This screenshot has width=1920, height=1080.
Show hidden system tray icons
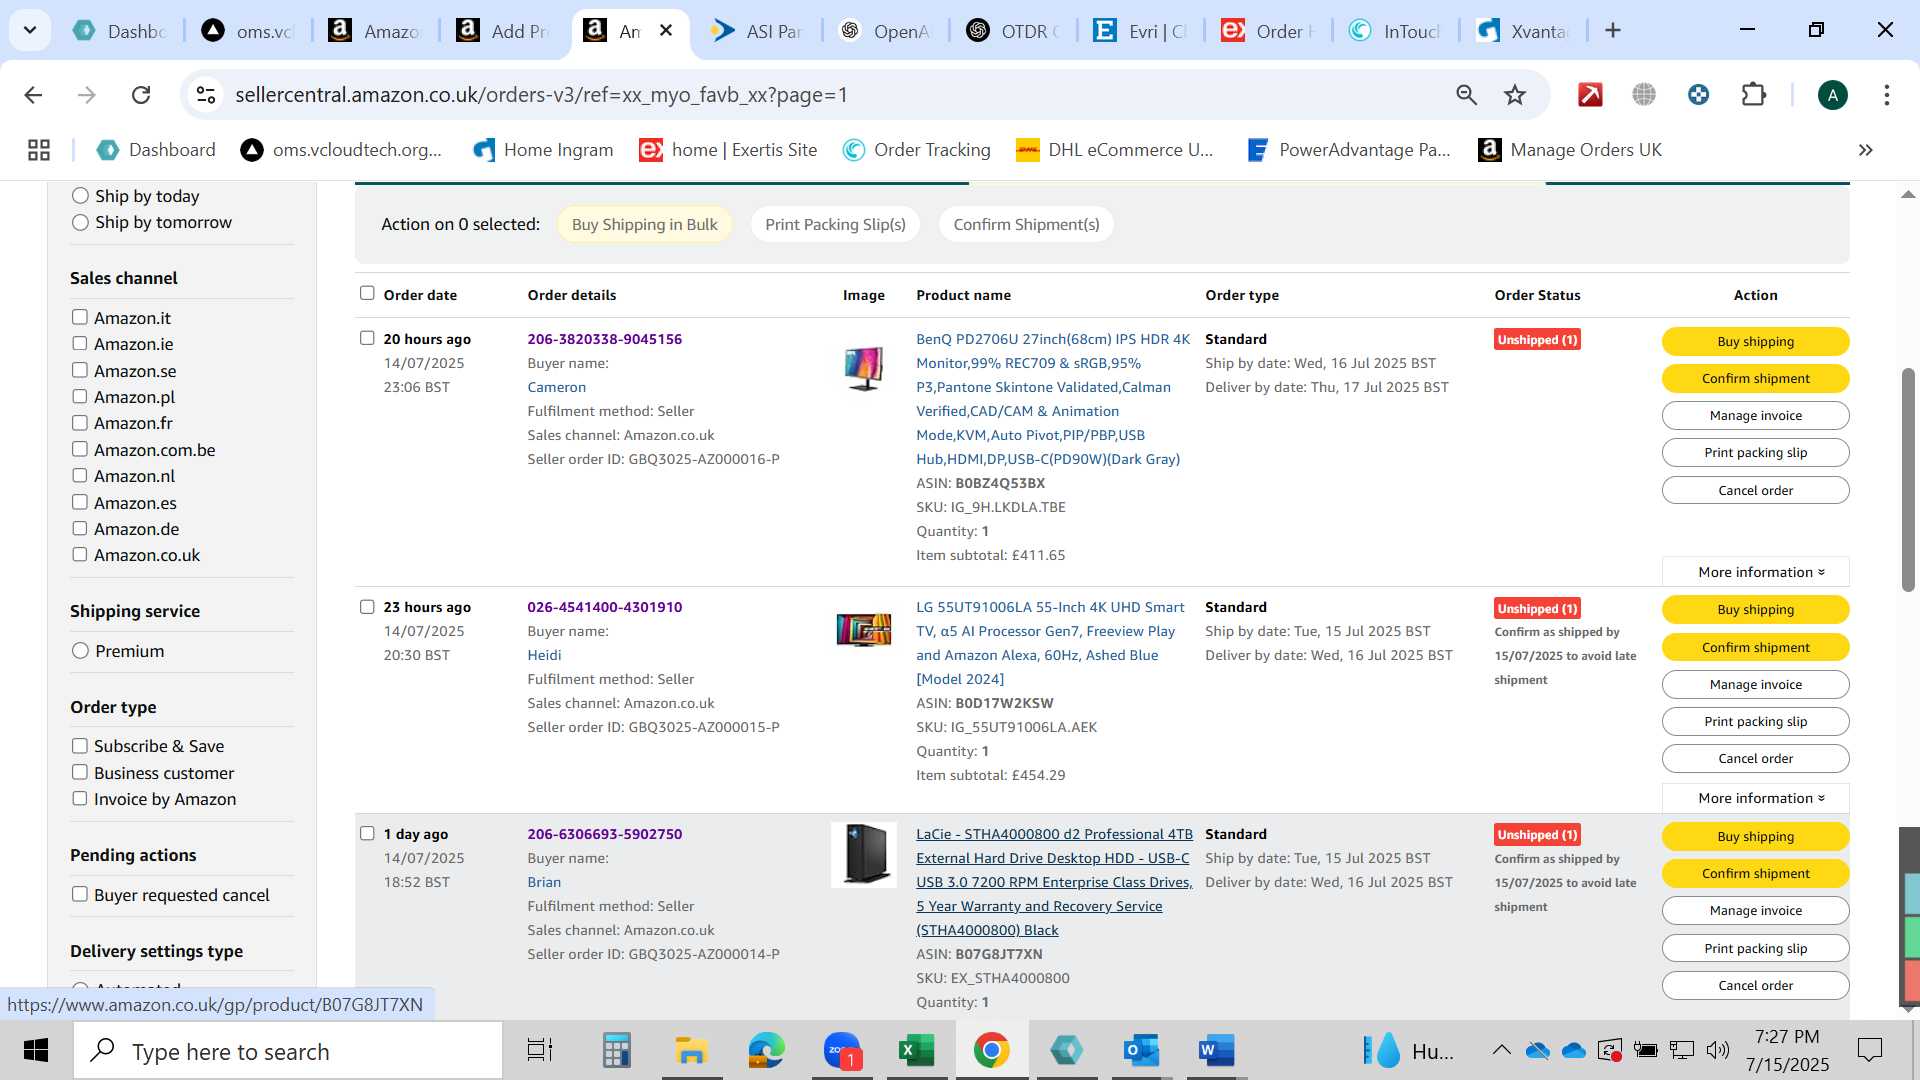pos(1501,1050)
